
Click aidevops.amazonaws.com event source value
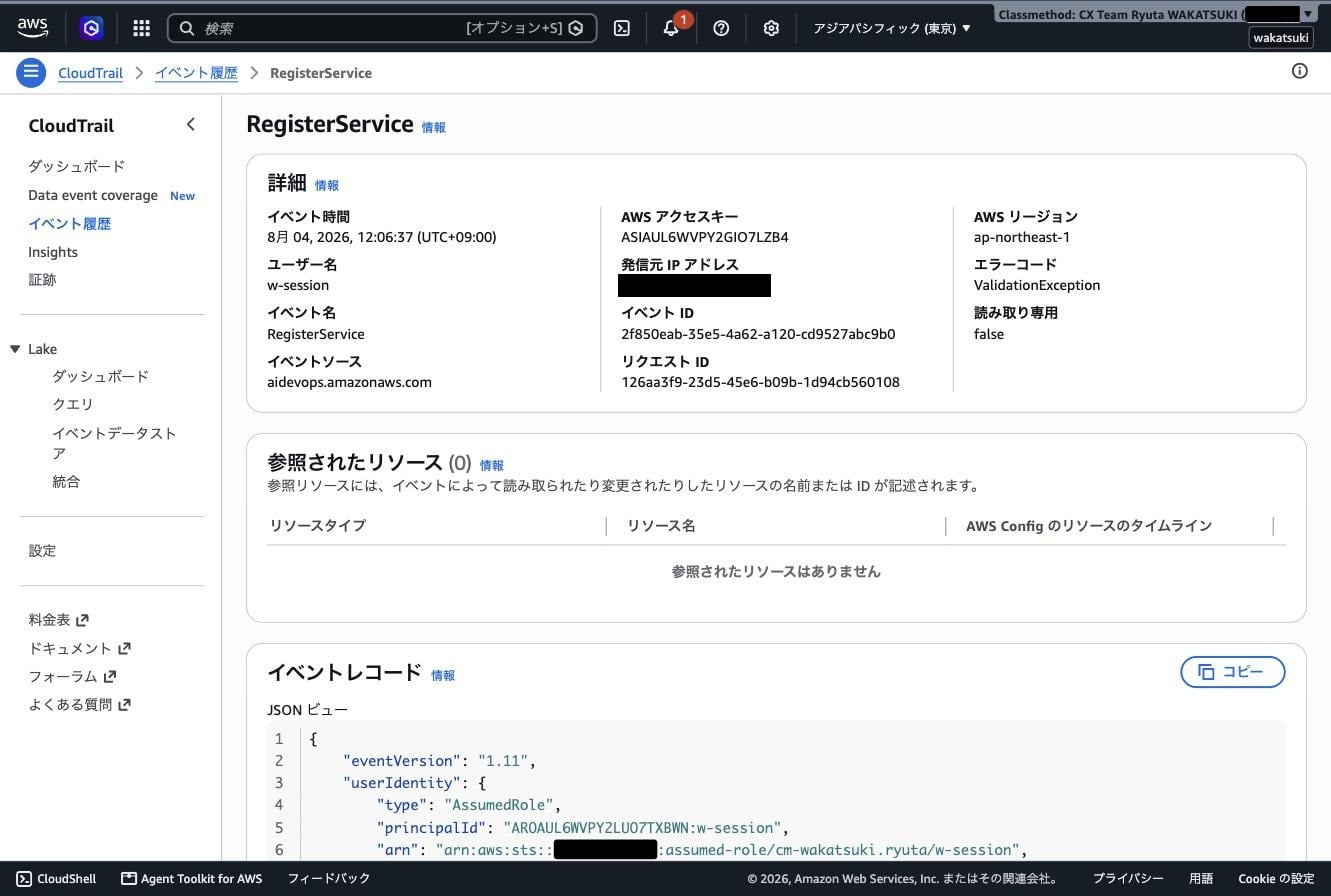(349, 382)
